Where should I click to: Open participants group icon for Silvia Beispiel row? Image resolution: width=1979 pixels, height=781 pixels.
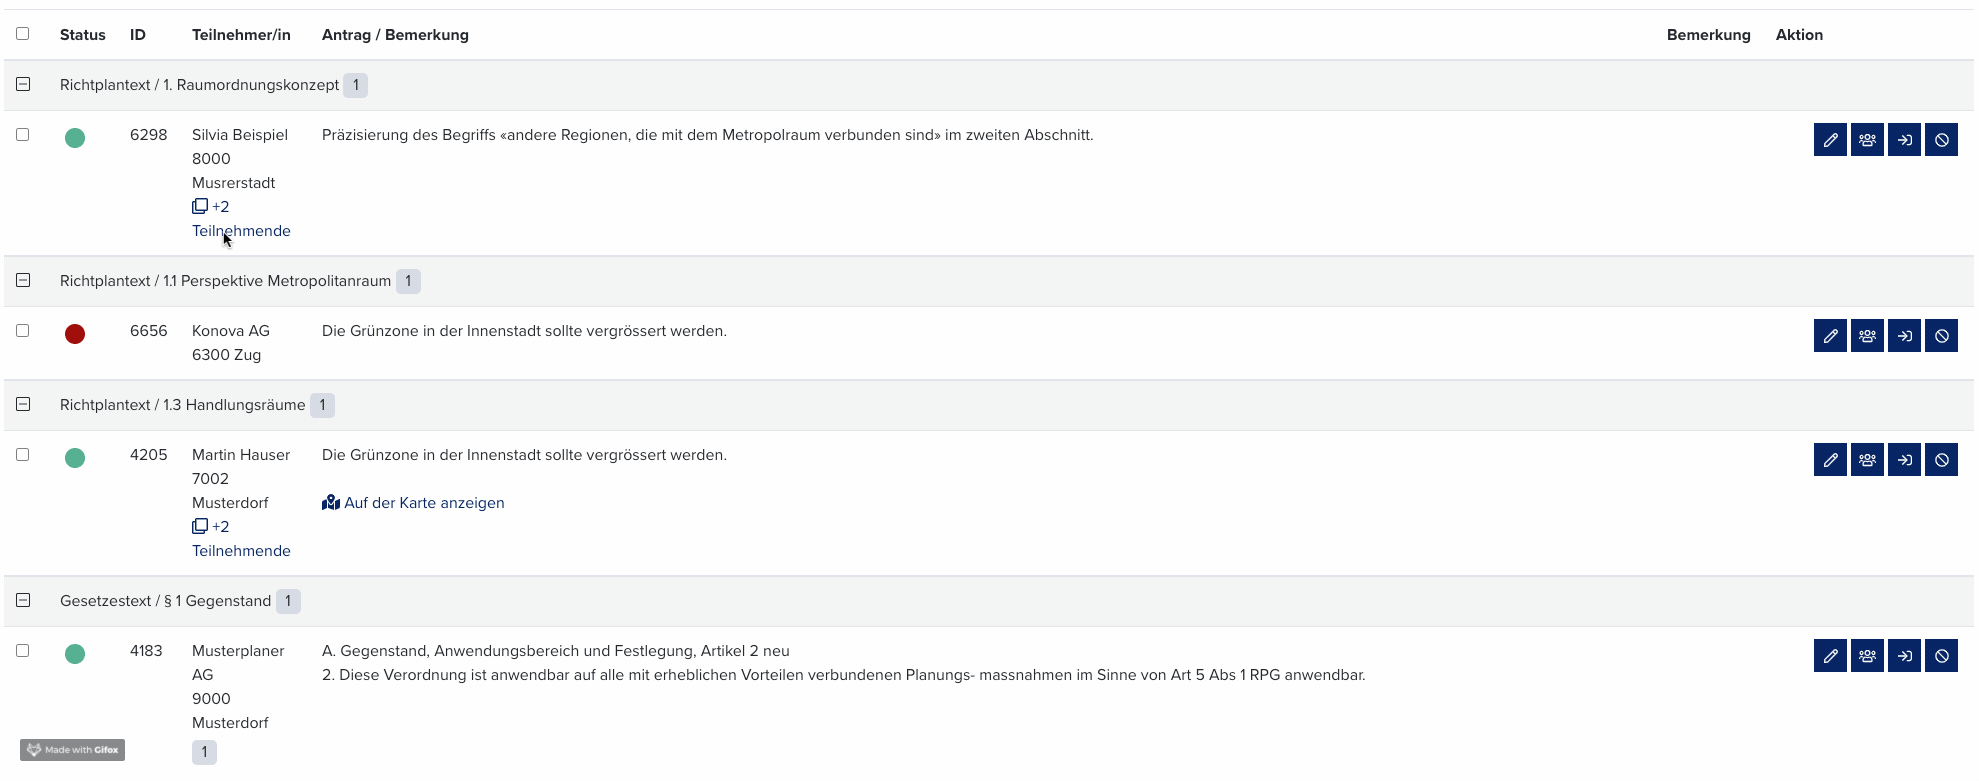point(1867,140)
